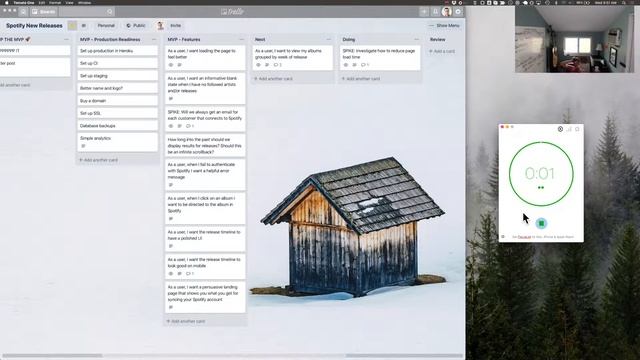The image size is (640, 360).
Task: Open the Window menu in the menu bar
Action: 84,2
